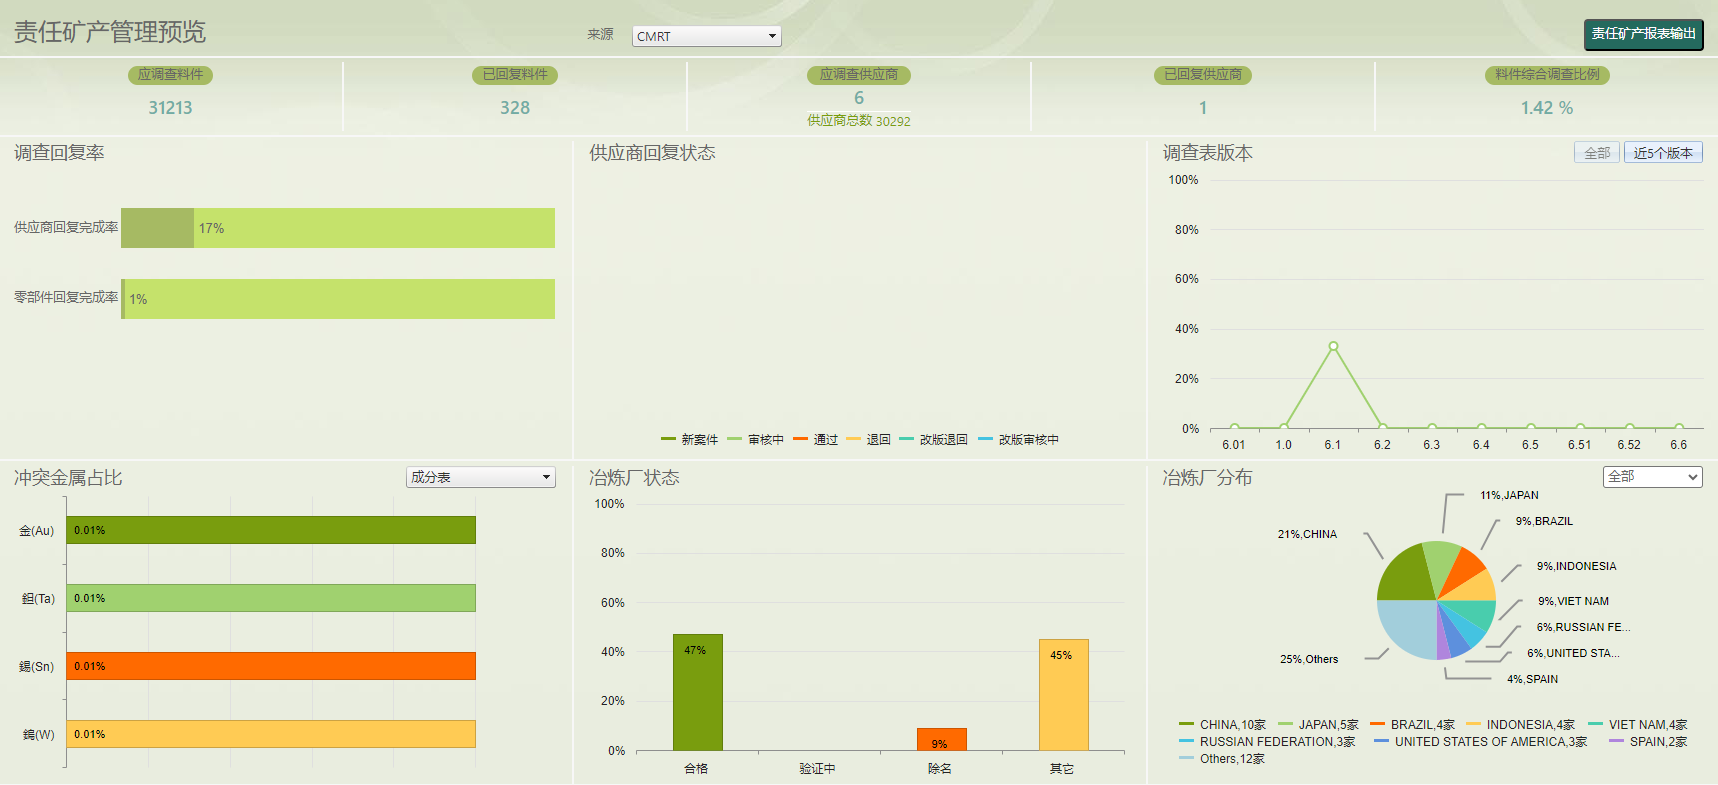Toggle JAPAN,5家 legend entry
The image size is (1718, 785).
click(1318, 725)
